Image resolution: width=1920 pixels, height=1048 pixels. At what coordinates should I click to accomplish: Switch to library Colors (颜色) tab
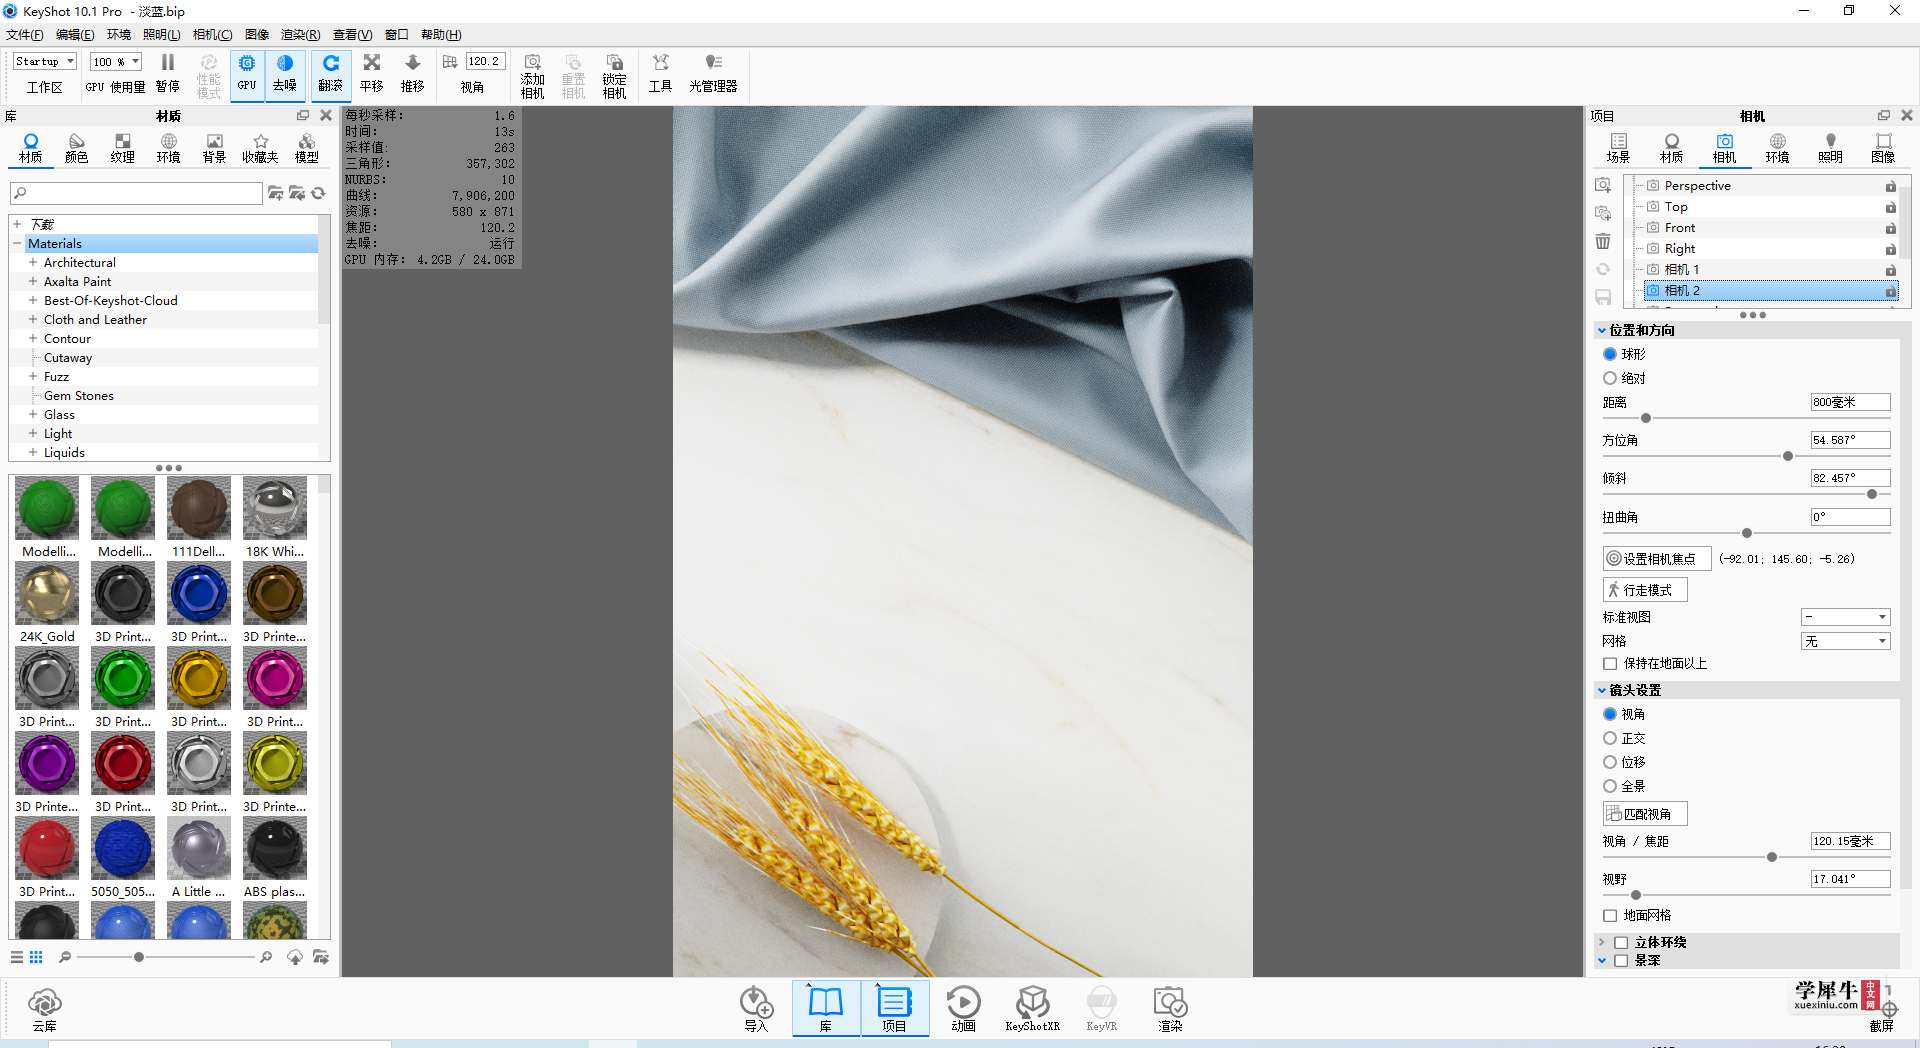pos(77,148)
